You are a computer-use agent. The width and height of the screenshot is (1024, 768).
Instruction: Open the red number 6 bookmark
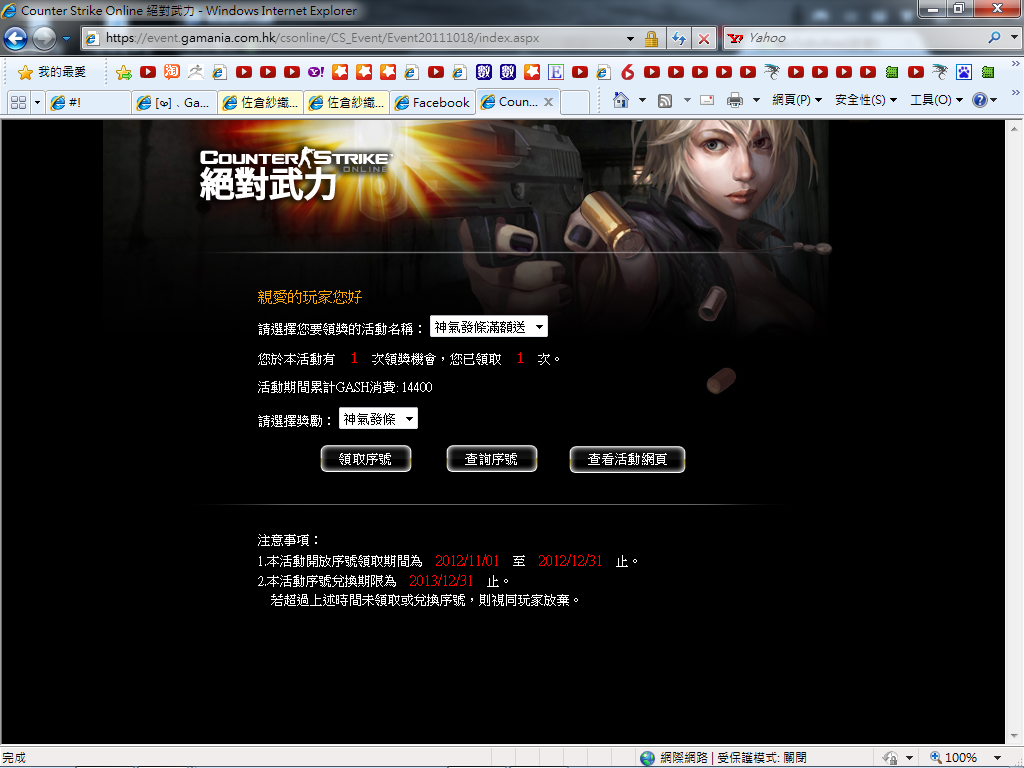coord(628,72)
